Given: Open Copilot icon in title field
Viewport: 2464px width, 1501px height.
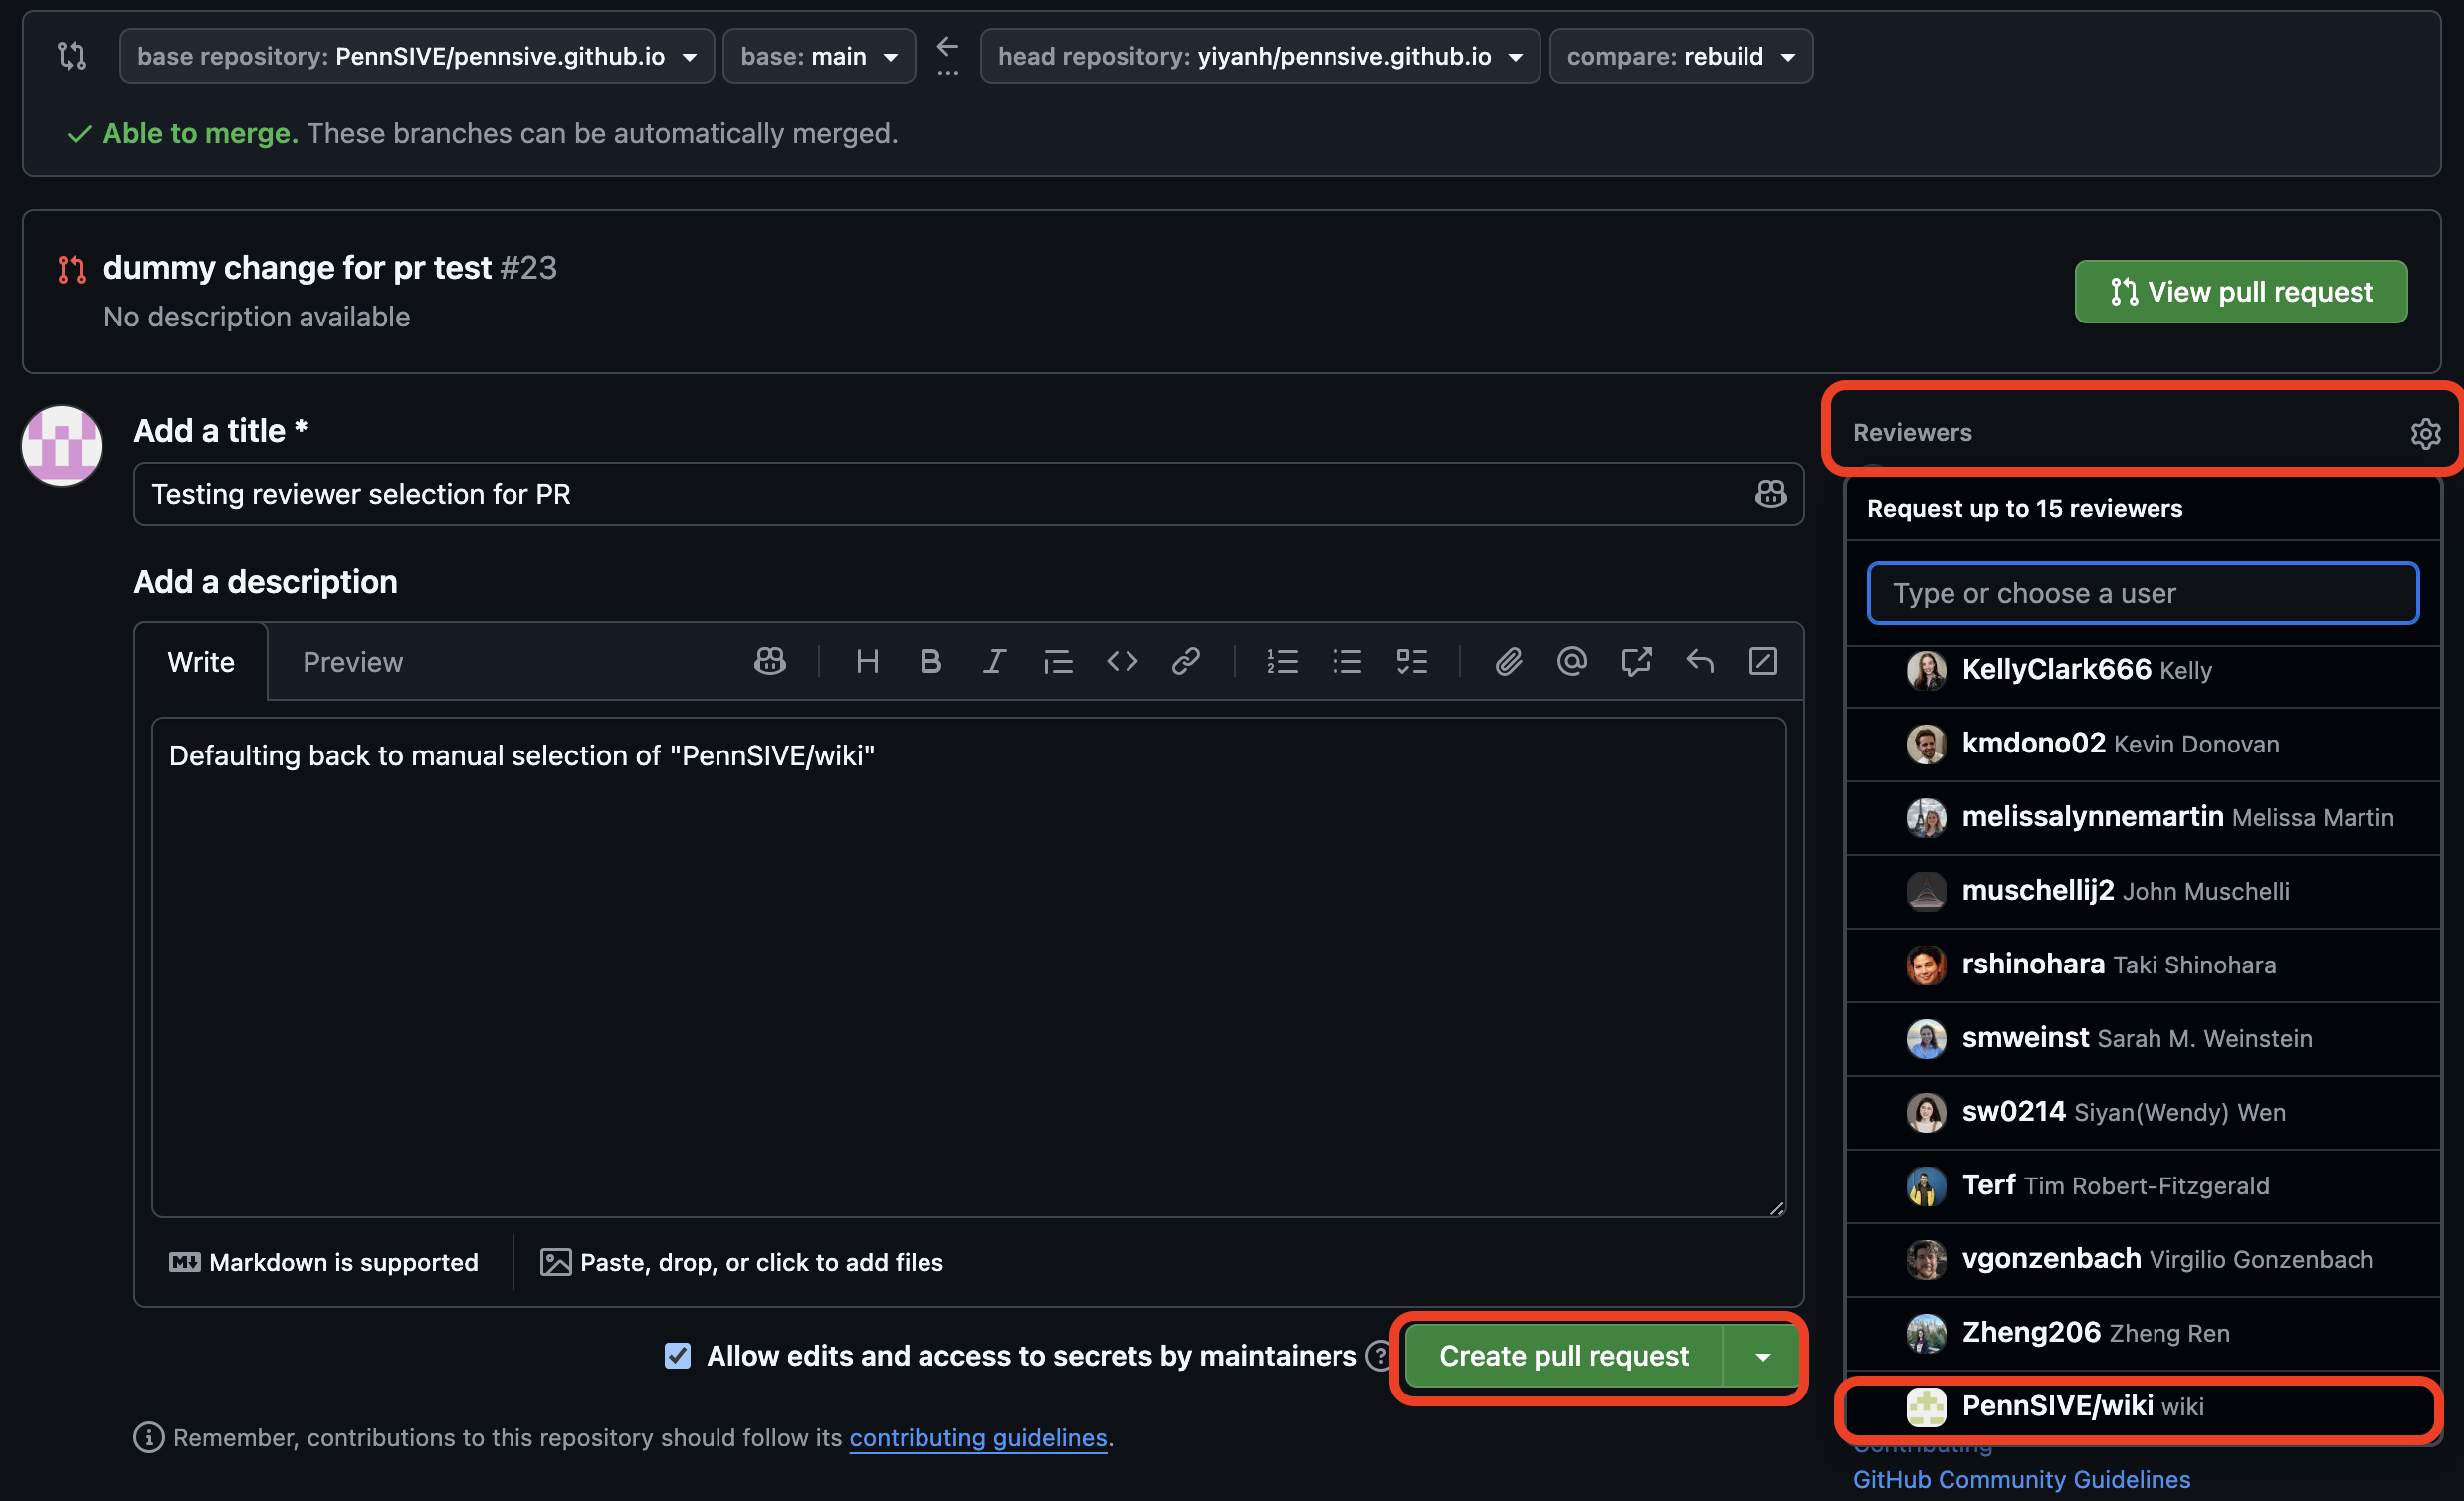Looking at the screenshot, I should (x=1770, y=493).
